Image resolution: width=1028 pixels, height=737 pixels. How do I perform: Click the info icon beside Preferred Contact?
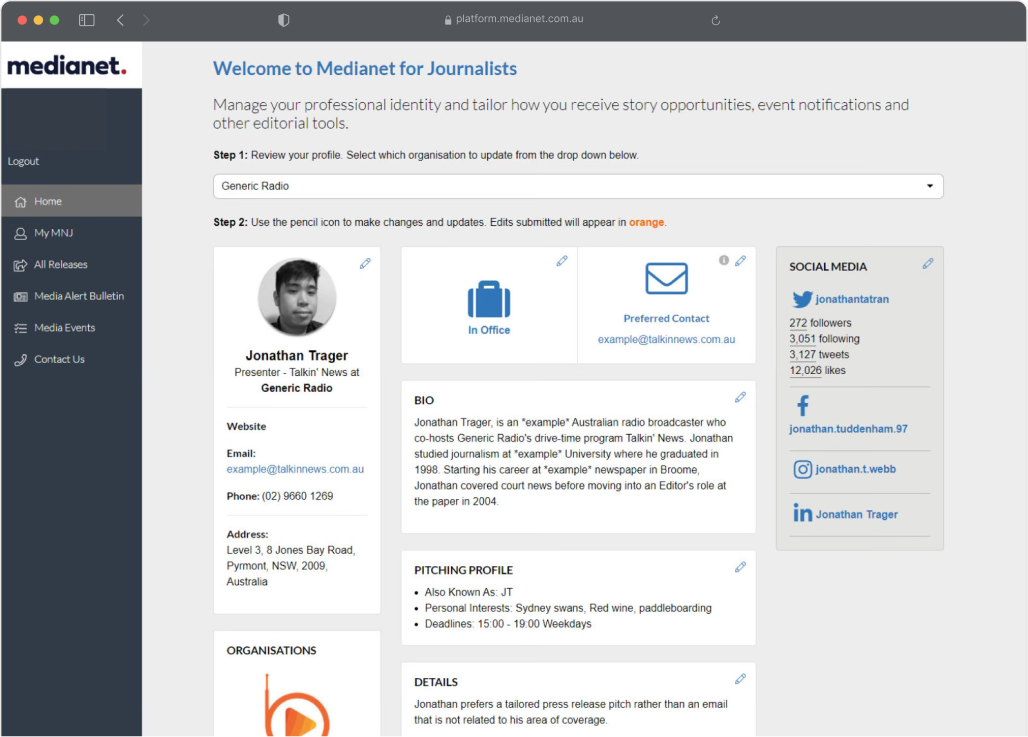click(724, 260)
